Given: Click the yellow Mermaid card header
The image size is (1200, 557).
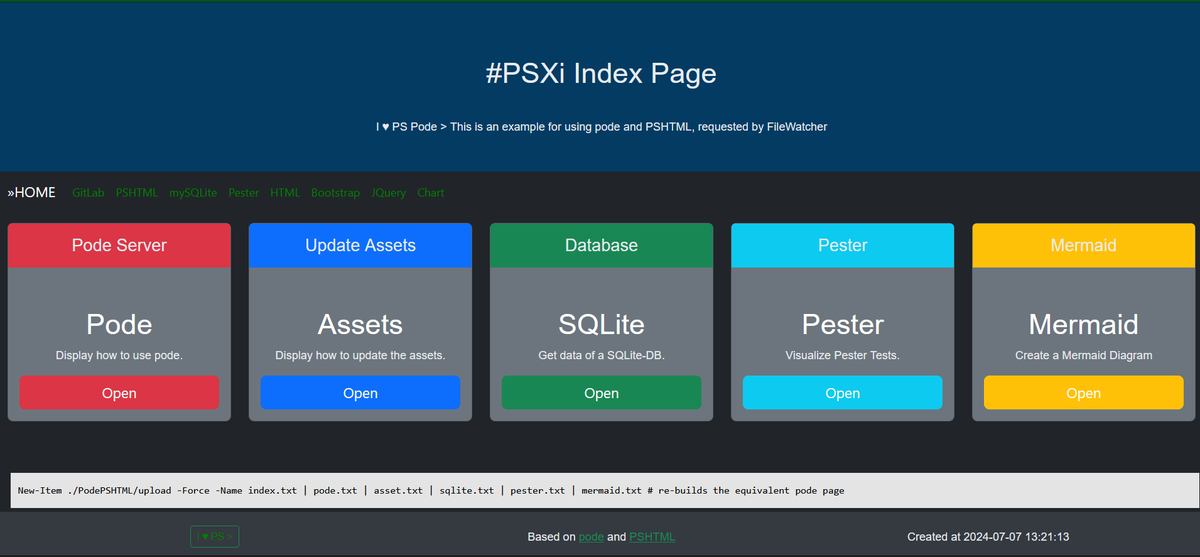Looking at the screenshot, I should (x=1083, y=245).
